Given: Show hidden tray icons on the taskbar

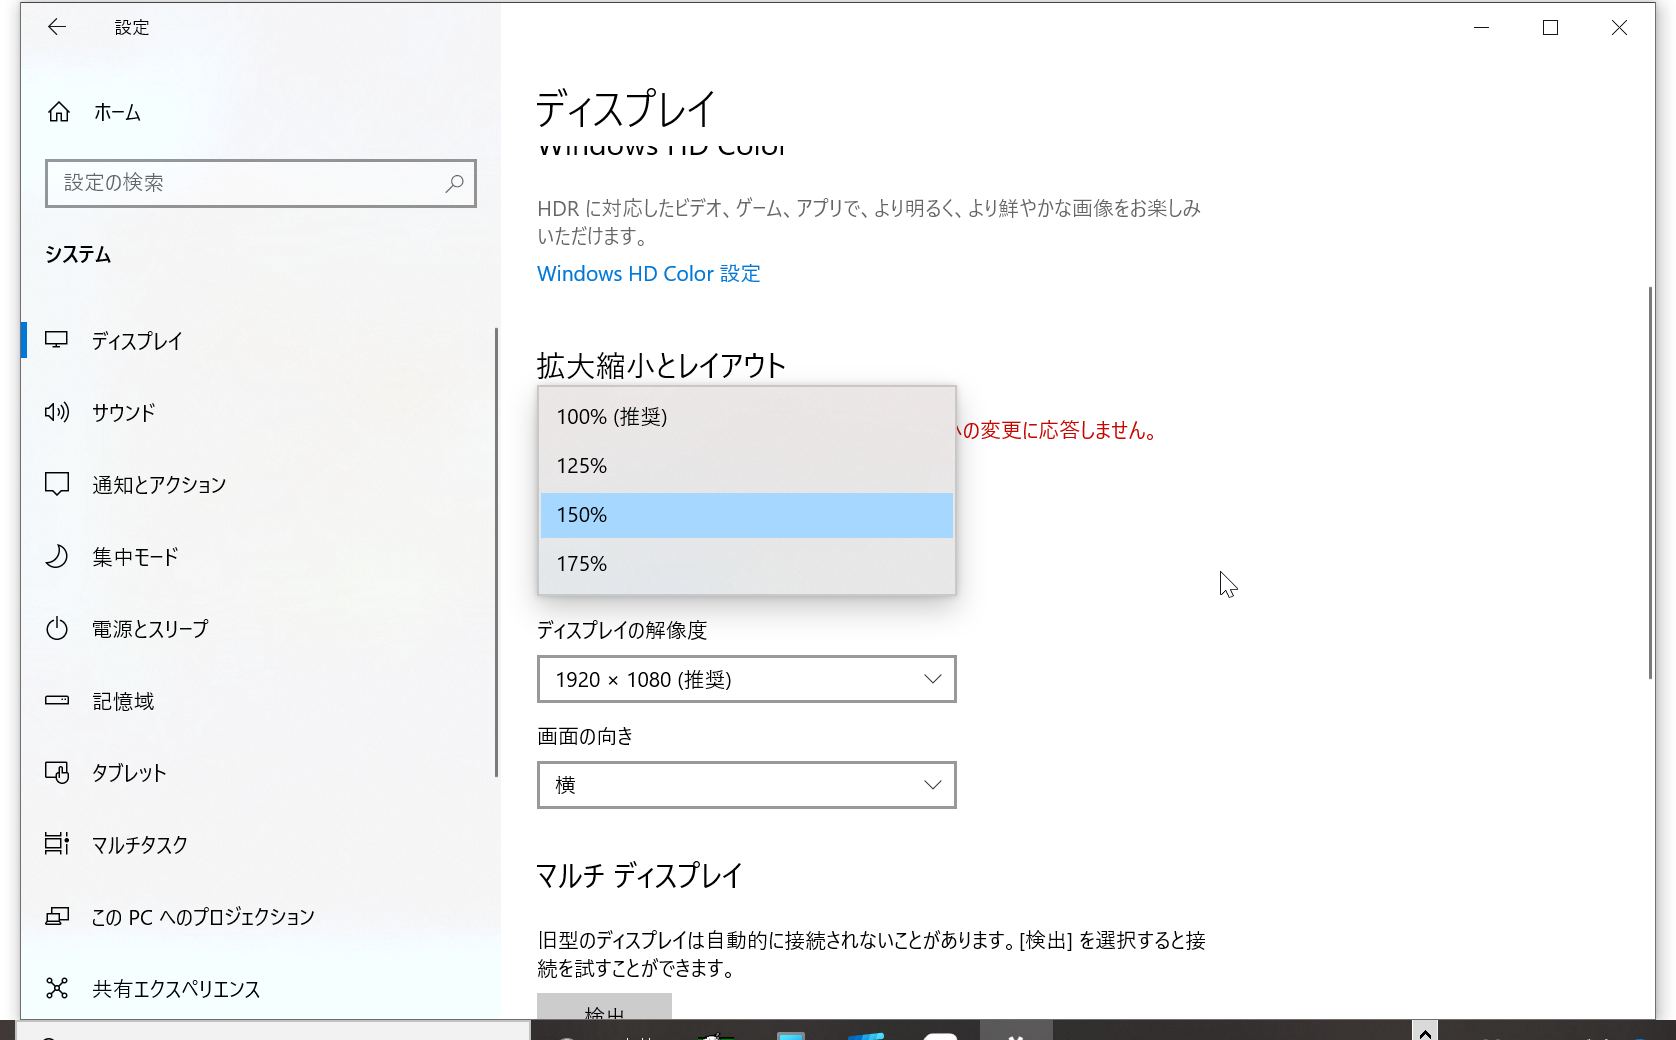Looking at the screenshot, I should 1425,1031.
